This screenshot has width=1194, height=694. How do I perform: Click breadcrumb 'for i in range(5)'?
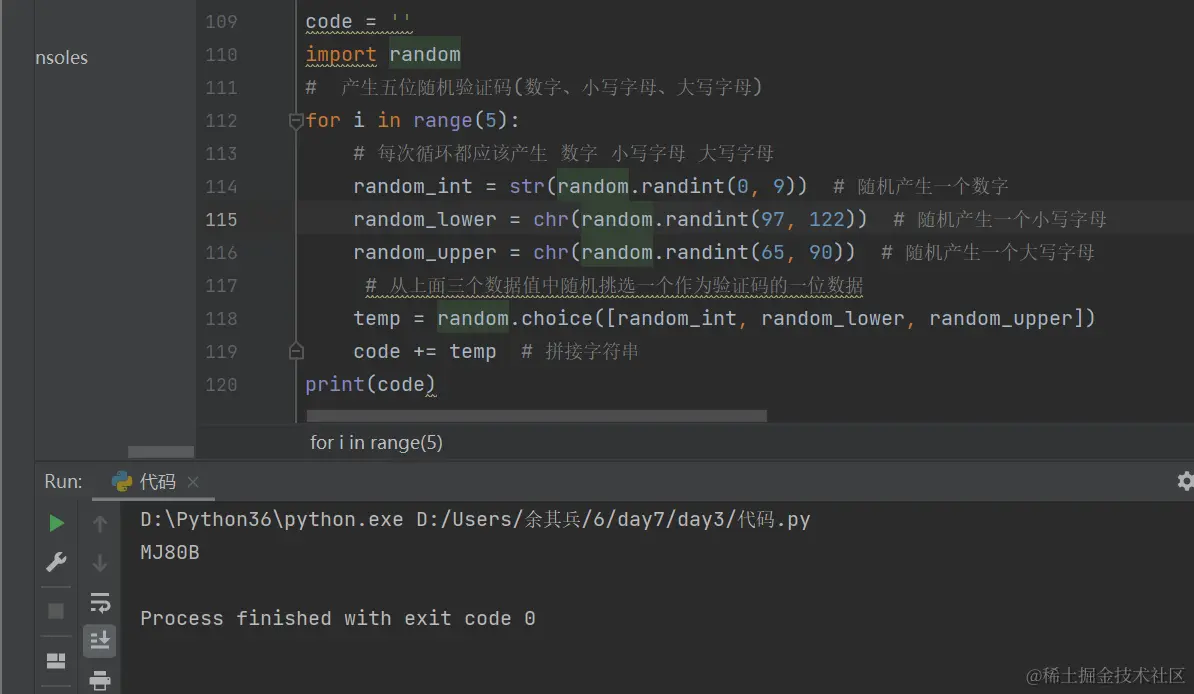coord(376,443)
